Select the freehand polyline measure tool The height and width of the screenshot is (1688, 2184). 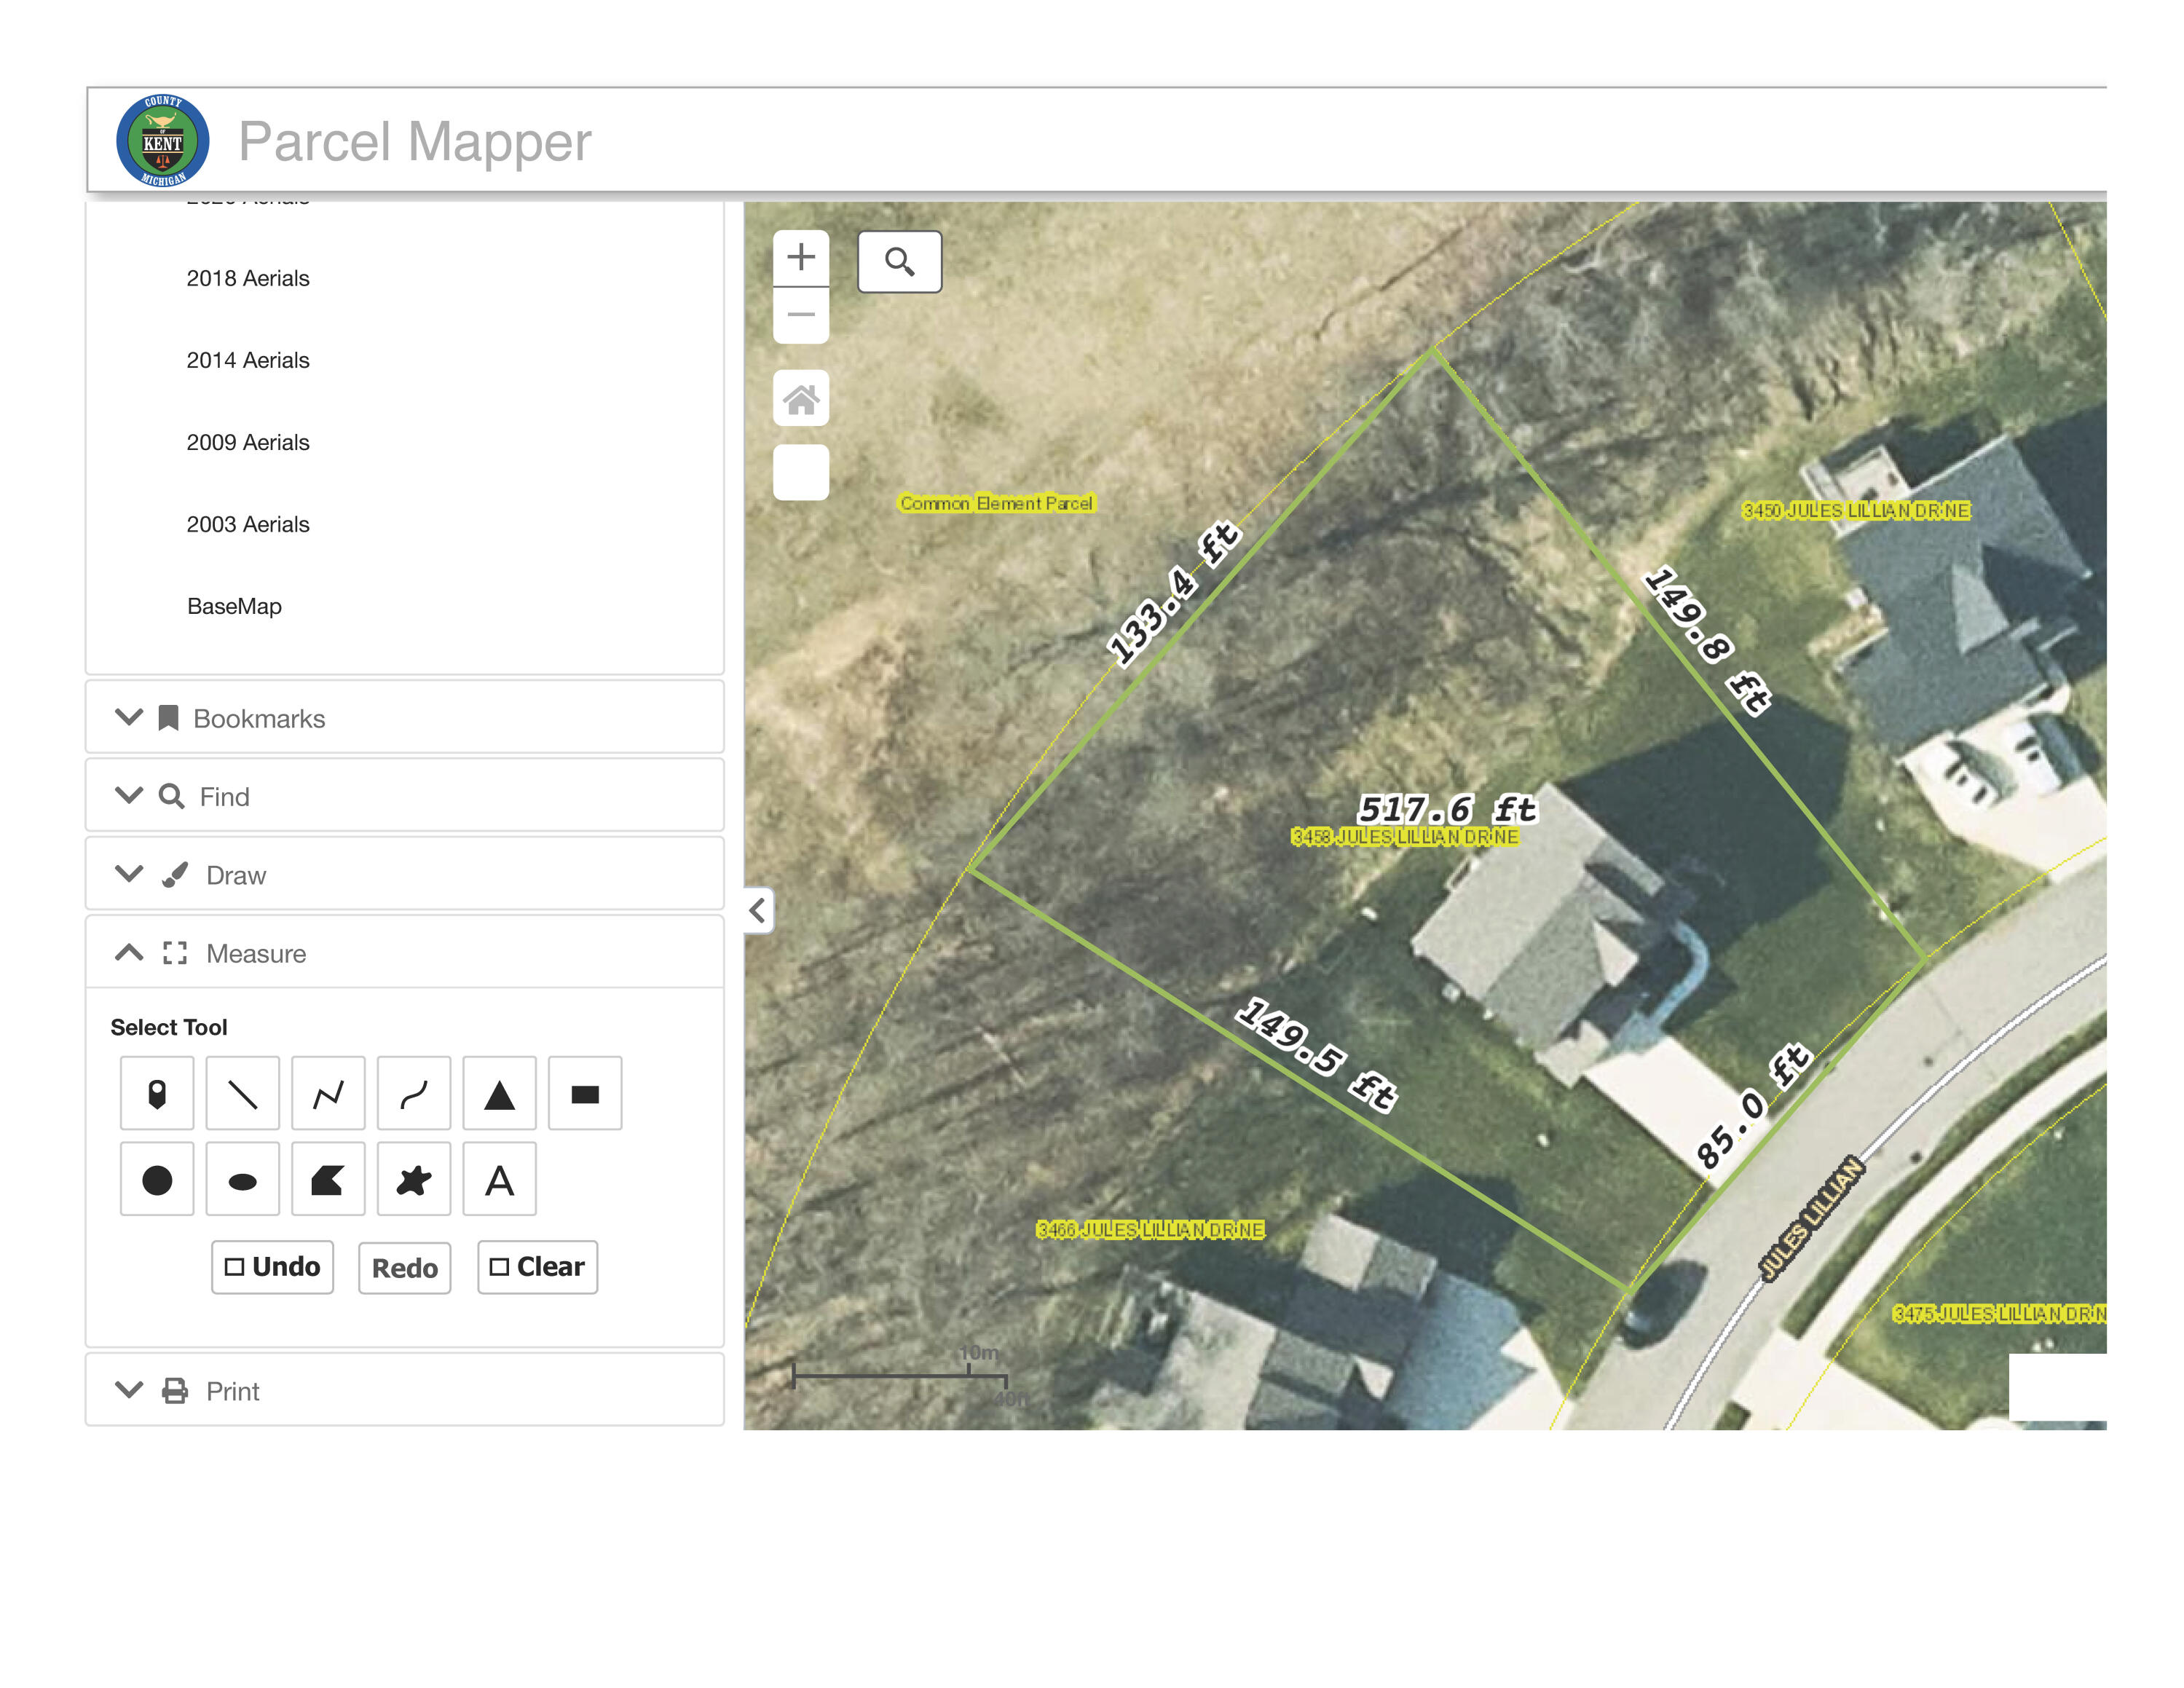point(414,1093)
